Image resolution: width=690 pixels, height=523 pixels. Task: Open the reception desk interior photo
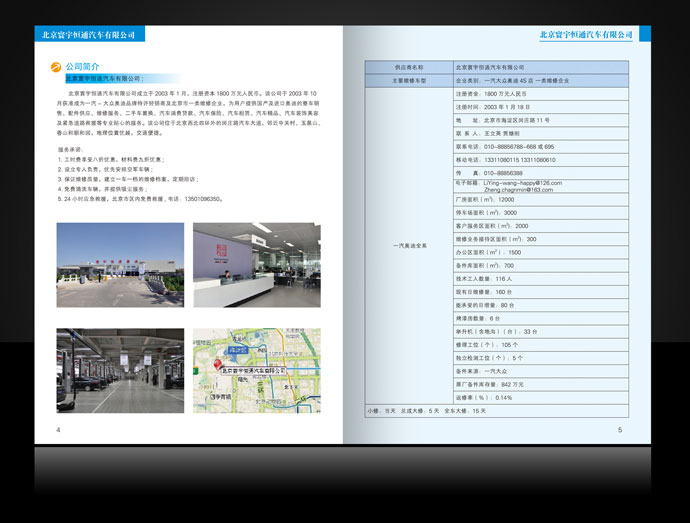[x=257, y=265]
